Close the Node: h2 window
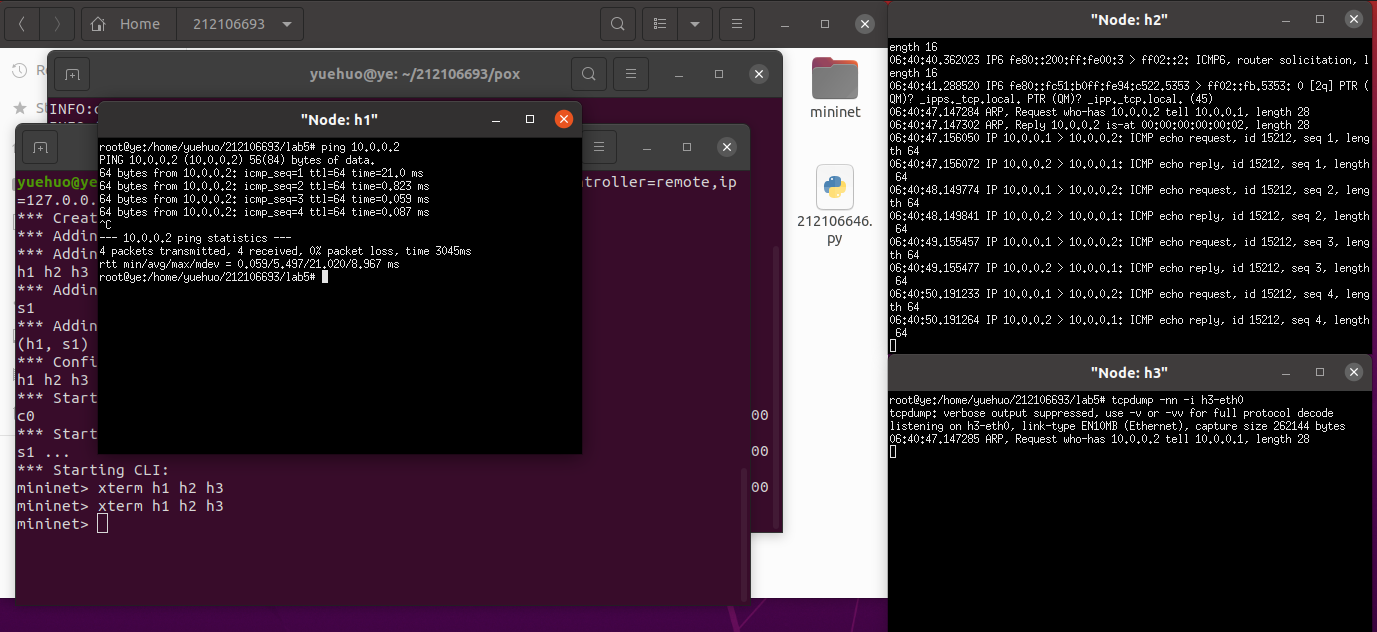 pyautogui.click(x=1354, y=19)
